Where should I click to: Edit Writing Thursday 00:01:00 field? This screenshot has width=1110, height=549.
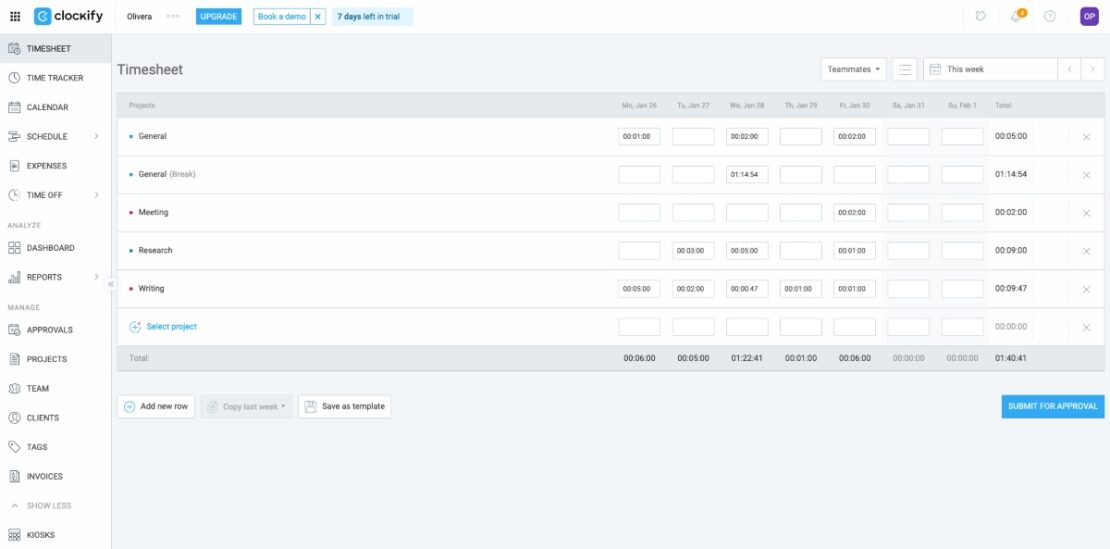[801, 289]
